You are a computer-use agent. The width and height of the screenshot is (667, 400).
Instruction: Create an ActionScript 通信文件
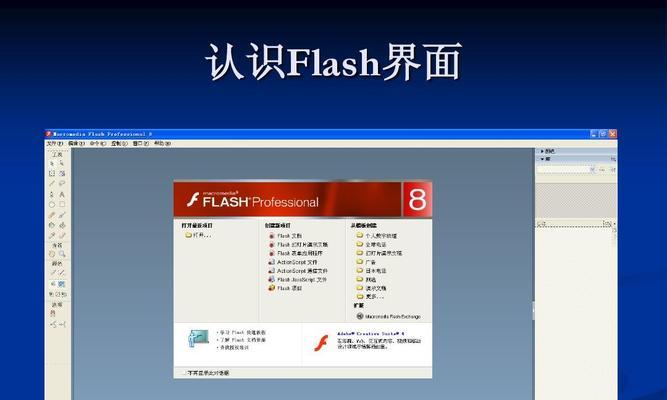pyautogui.click(x=298, y=271)
